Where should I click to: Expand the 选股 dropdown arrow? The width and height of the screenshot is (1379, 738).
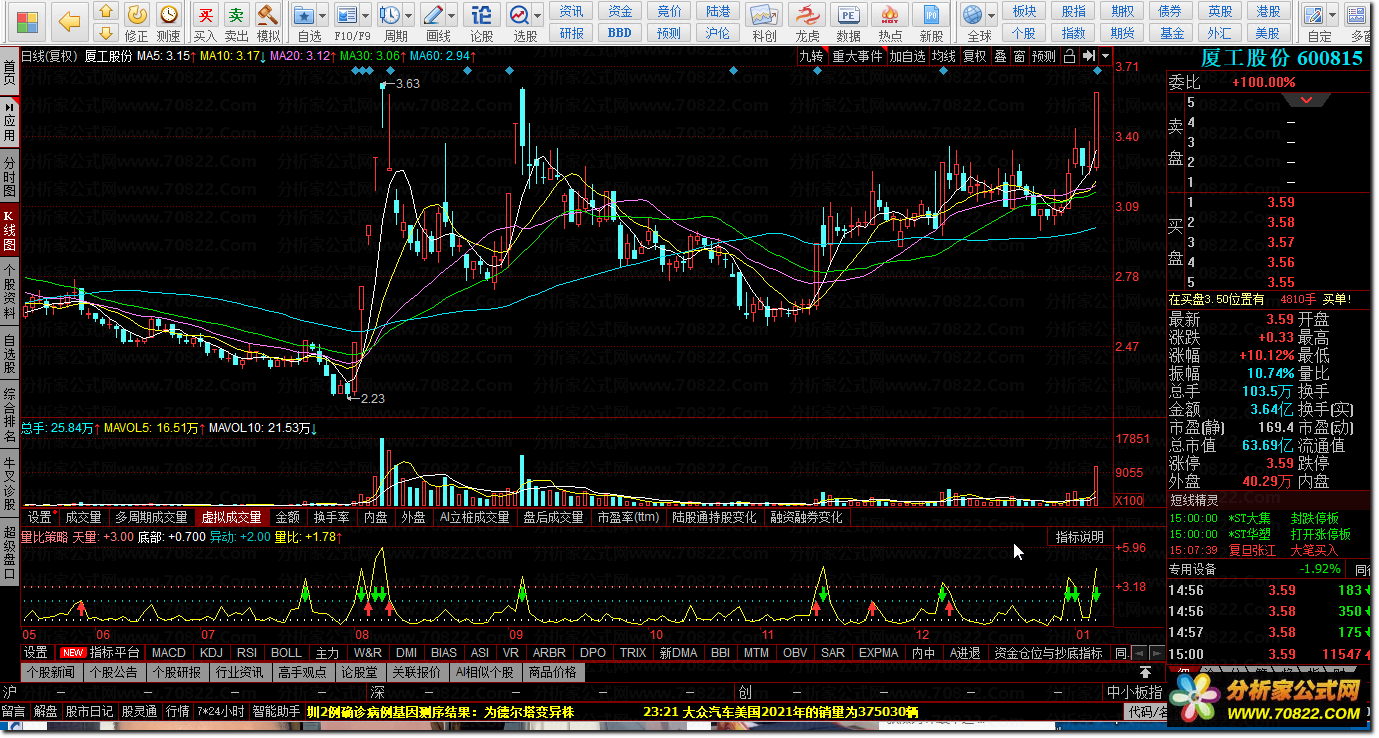539,16
